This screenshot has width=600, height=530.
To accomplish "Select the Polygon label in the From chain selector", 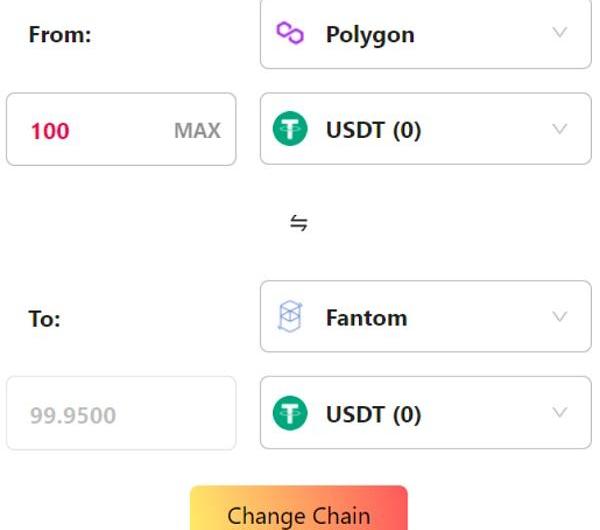I will 370,34.
